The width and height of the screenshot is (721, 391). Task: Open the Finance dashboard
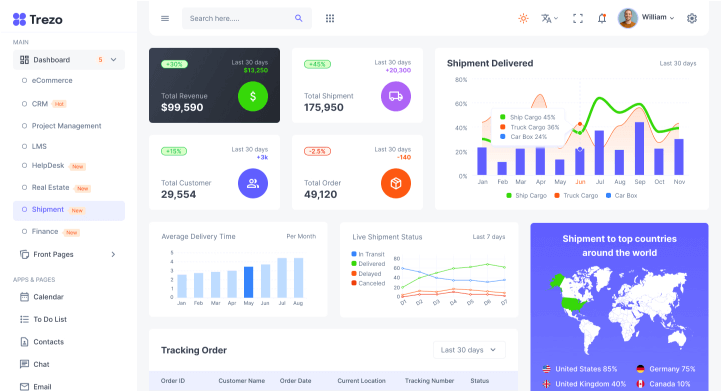click(45, 231)
